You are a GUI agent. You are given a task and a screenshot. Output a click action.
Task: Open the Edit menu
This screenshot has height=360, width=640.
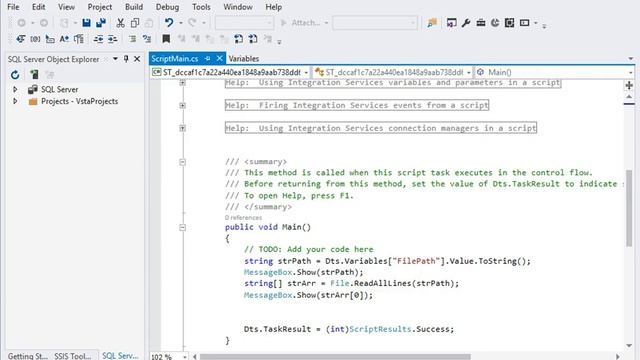coord(38,7)
